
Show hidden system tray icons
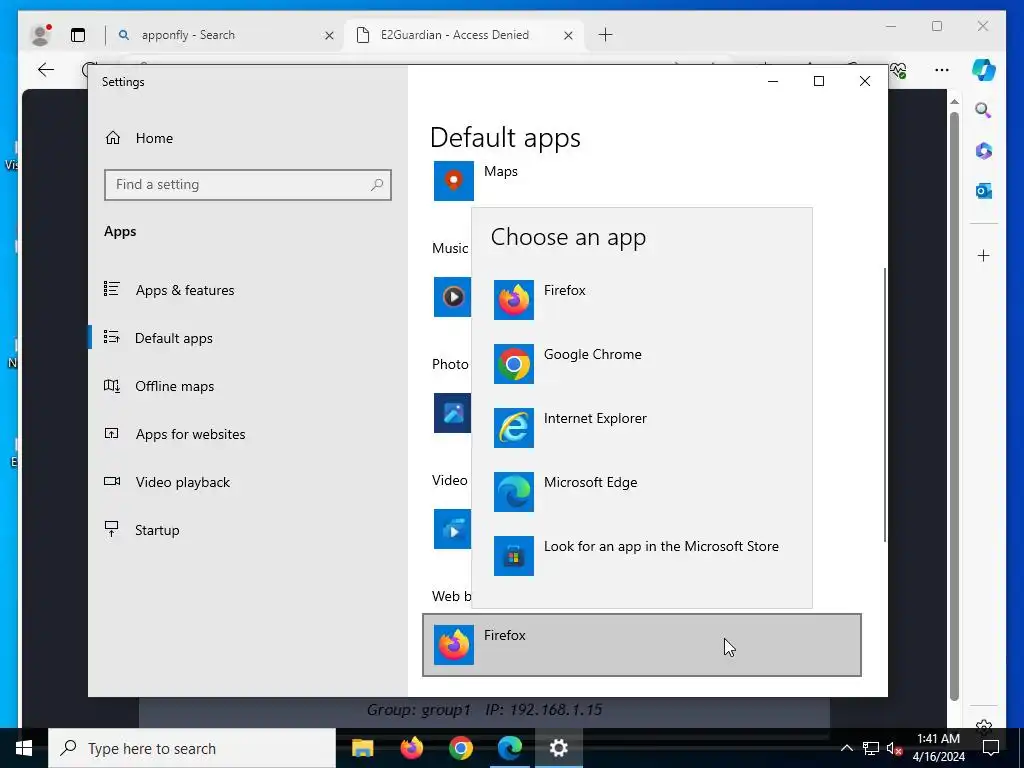[x=846, y=748]
